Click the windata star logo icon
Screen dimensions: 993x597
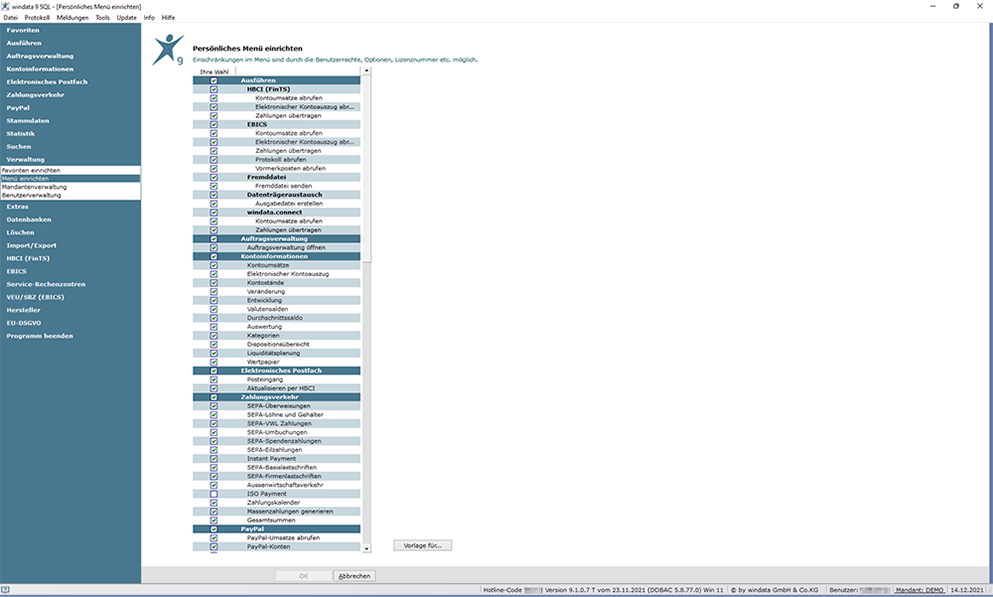tap(168, 50)
